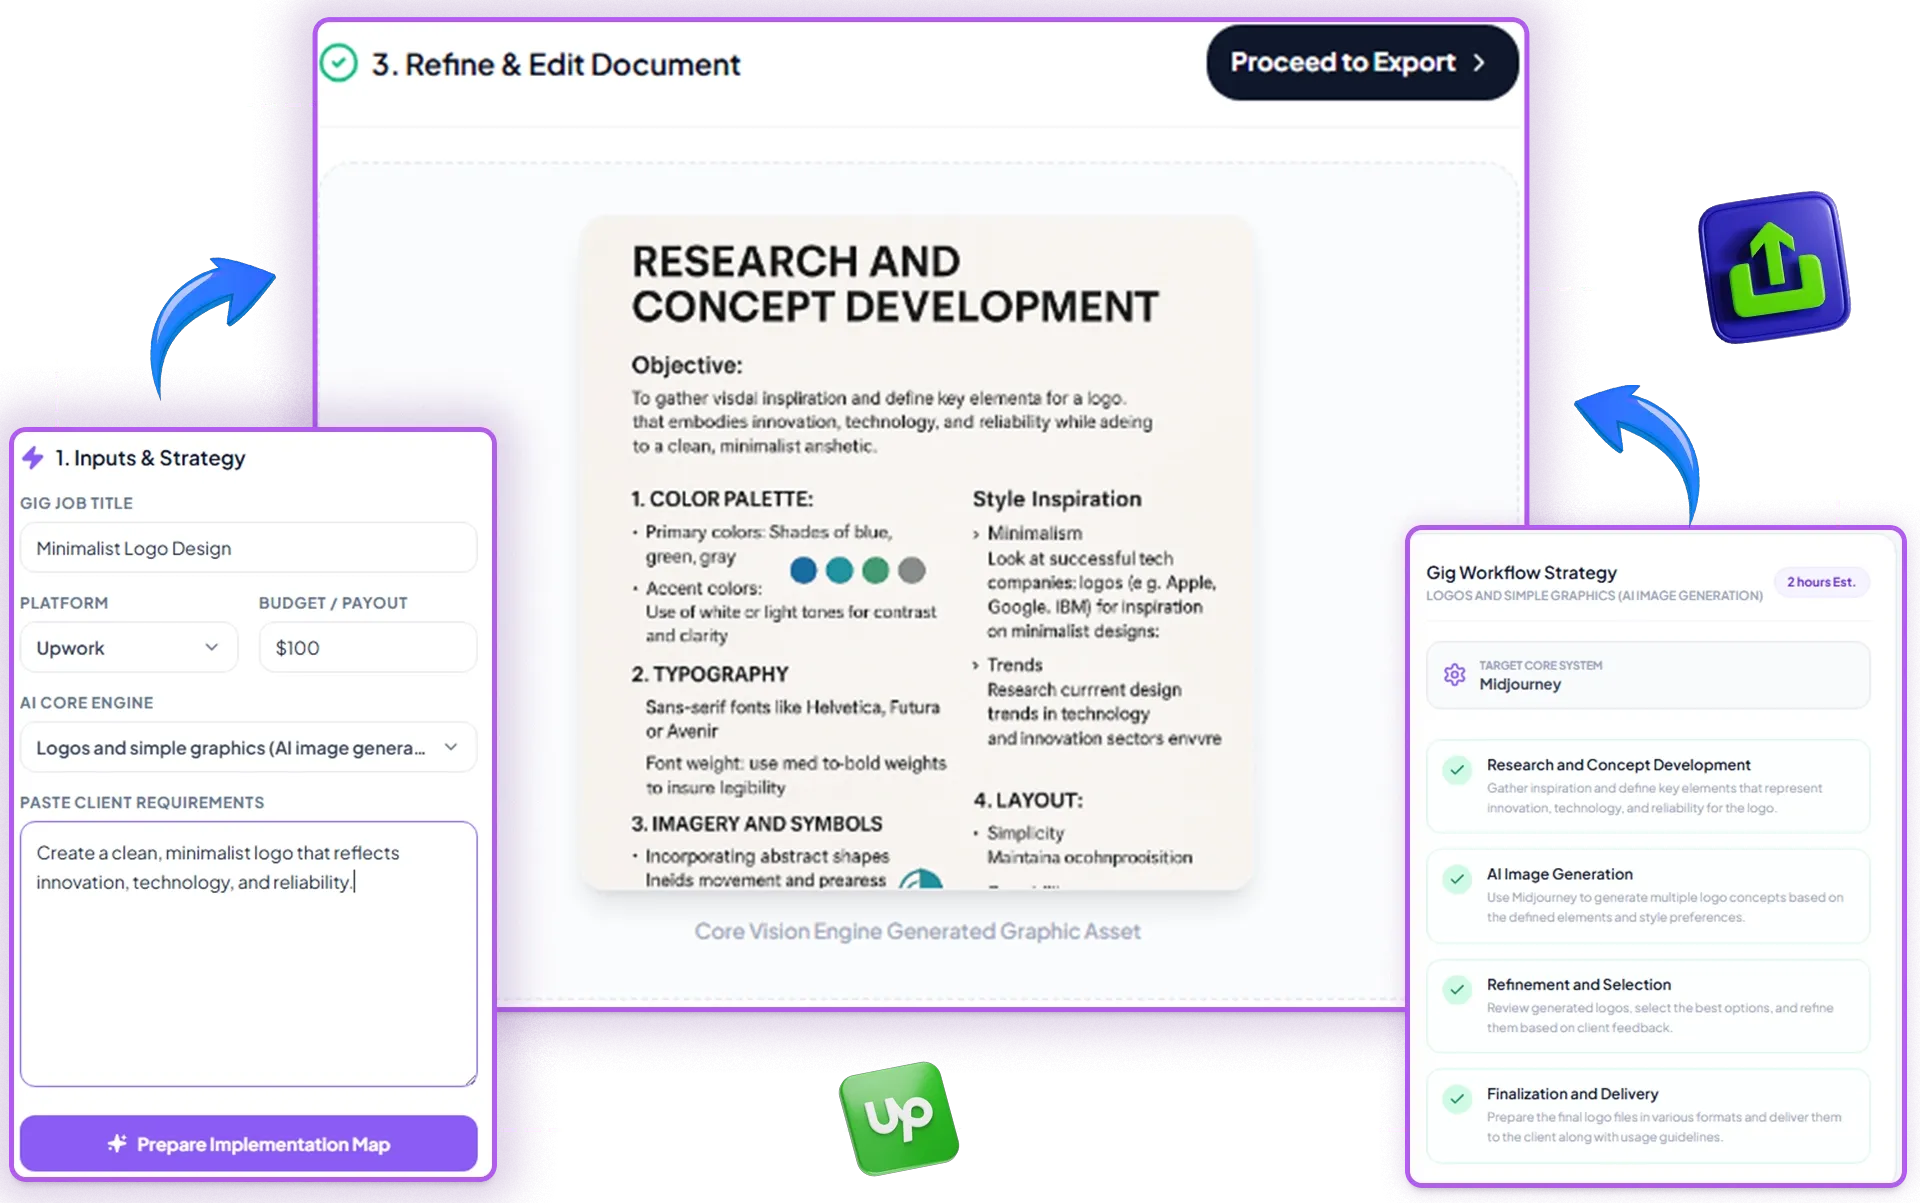Click the green check icon beside Refine & Edit Document
This screenshot has height=1203, width=1920.
click(339, 63)
